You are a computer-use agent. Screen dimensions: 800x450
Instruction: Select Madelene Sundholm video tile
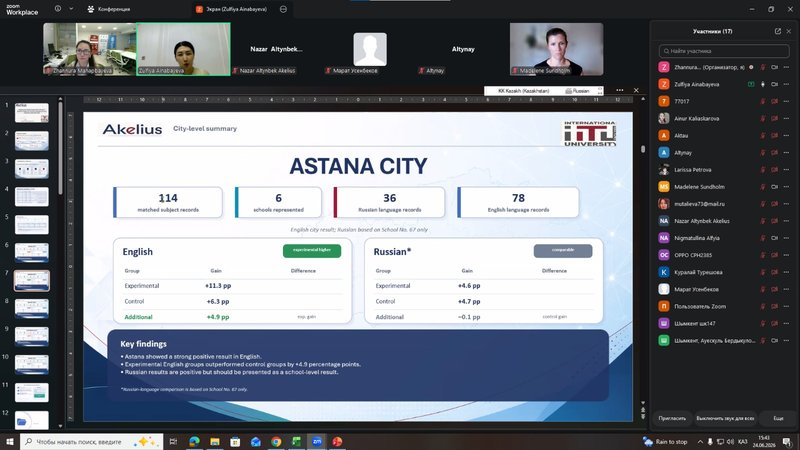click(x=556, y=49)
